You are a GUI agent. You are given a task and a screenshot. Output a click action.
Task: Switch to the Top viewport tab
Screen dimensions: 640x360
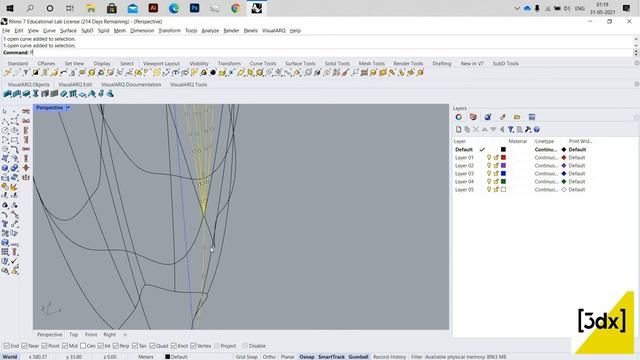coord(73,334)
